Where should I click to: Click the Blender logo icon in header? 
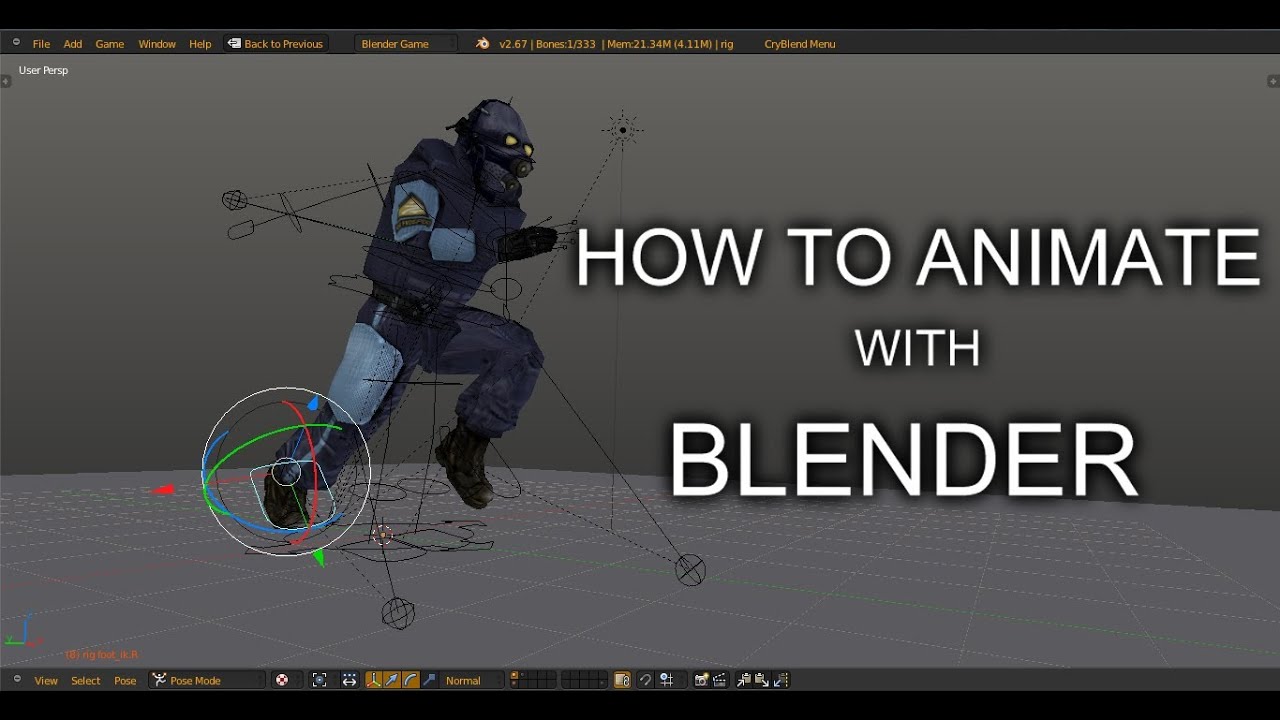483,43
